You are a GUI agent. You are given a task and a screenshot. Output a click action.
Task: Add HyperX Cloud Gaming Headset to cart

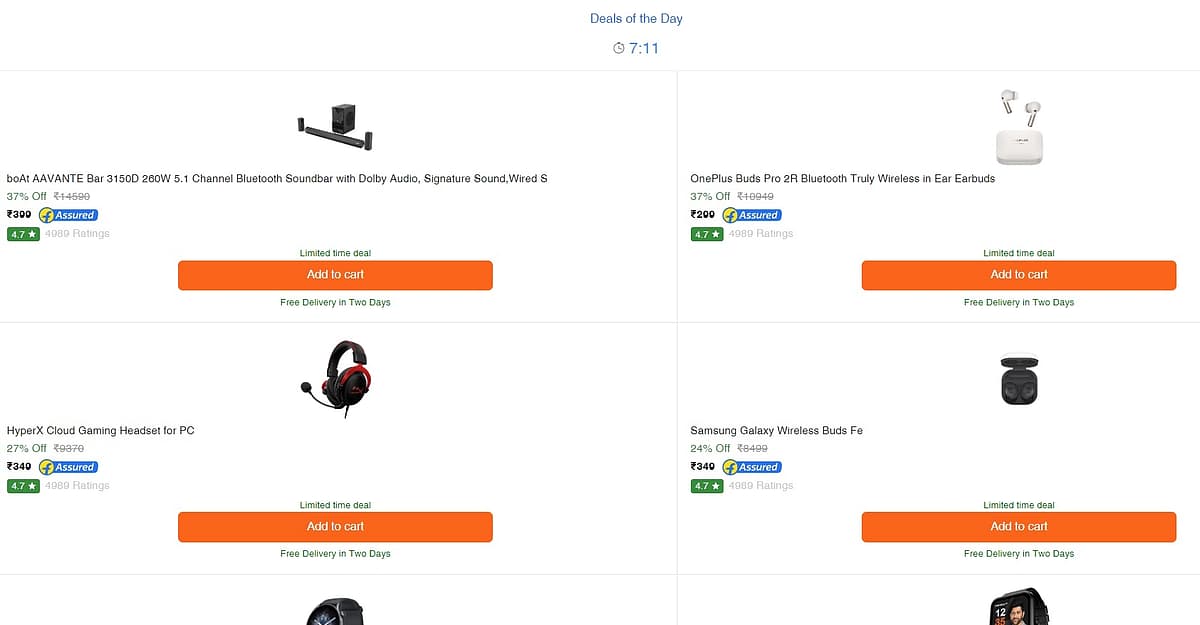tap(335, 527)
